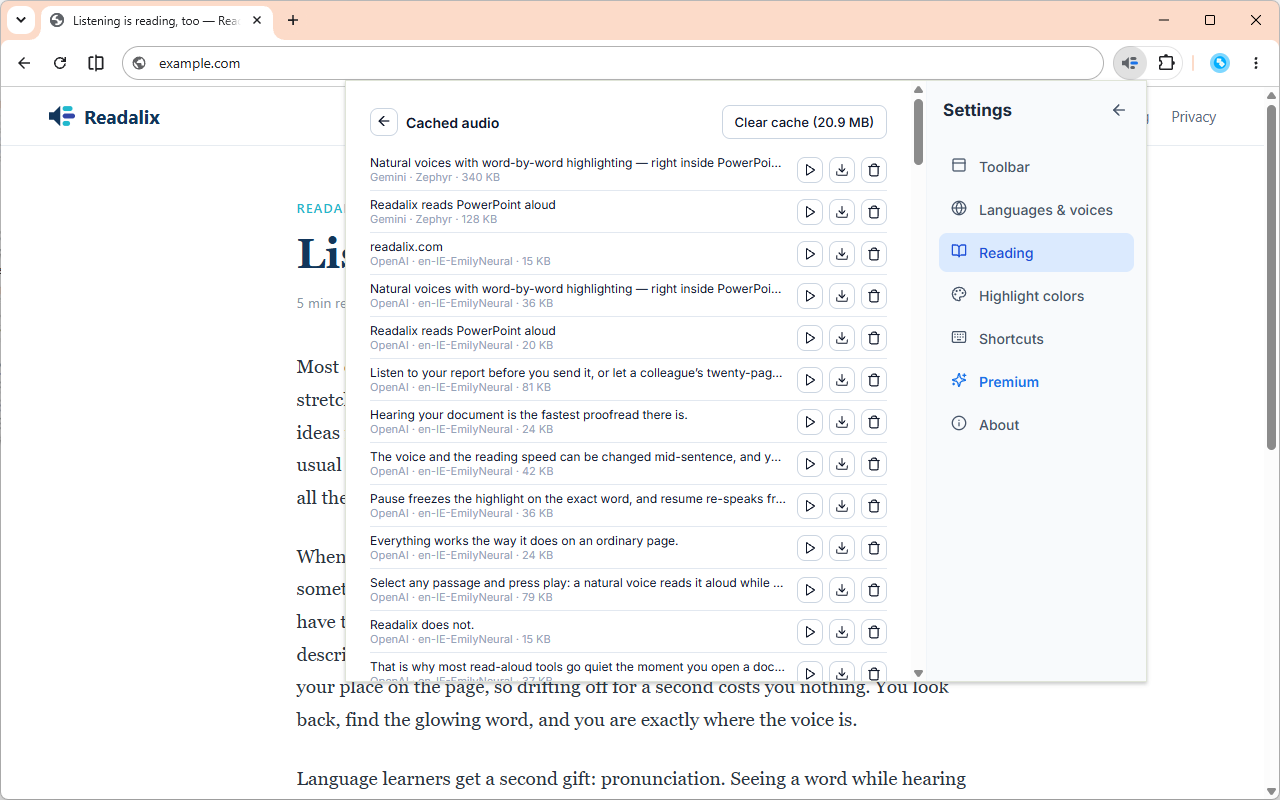
Task: Delete the 36 KB Natural voices audio
Action: (874, 296)
